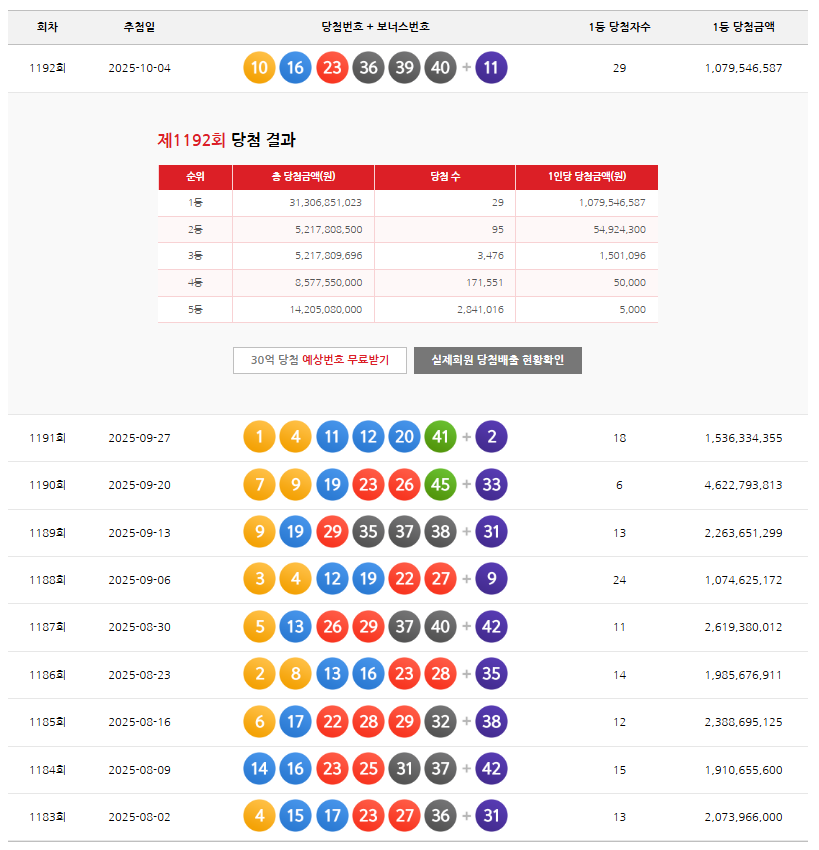Click the 1187회 prize amount 2,619,380,012

click(743, 627)
